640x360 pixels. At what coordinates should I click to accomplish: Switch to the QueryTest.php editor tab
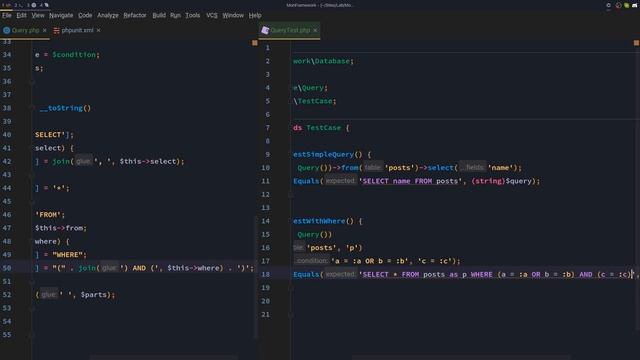click(290, 30)
